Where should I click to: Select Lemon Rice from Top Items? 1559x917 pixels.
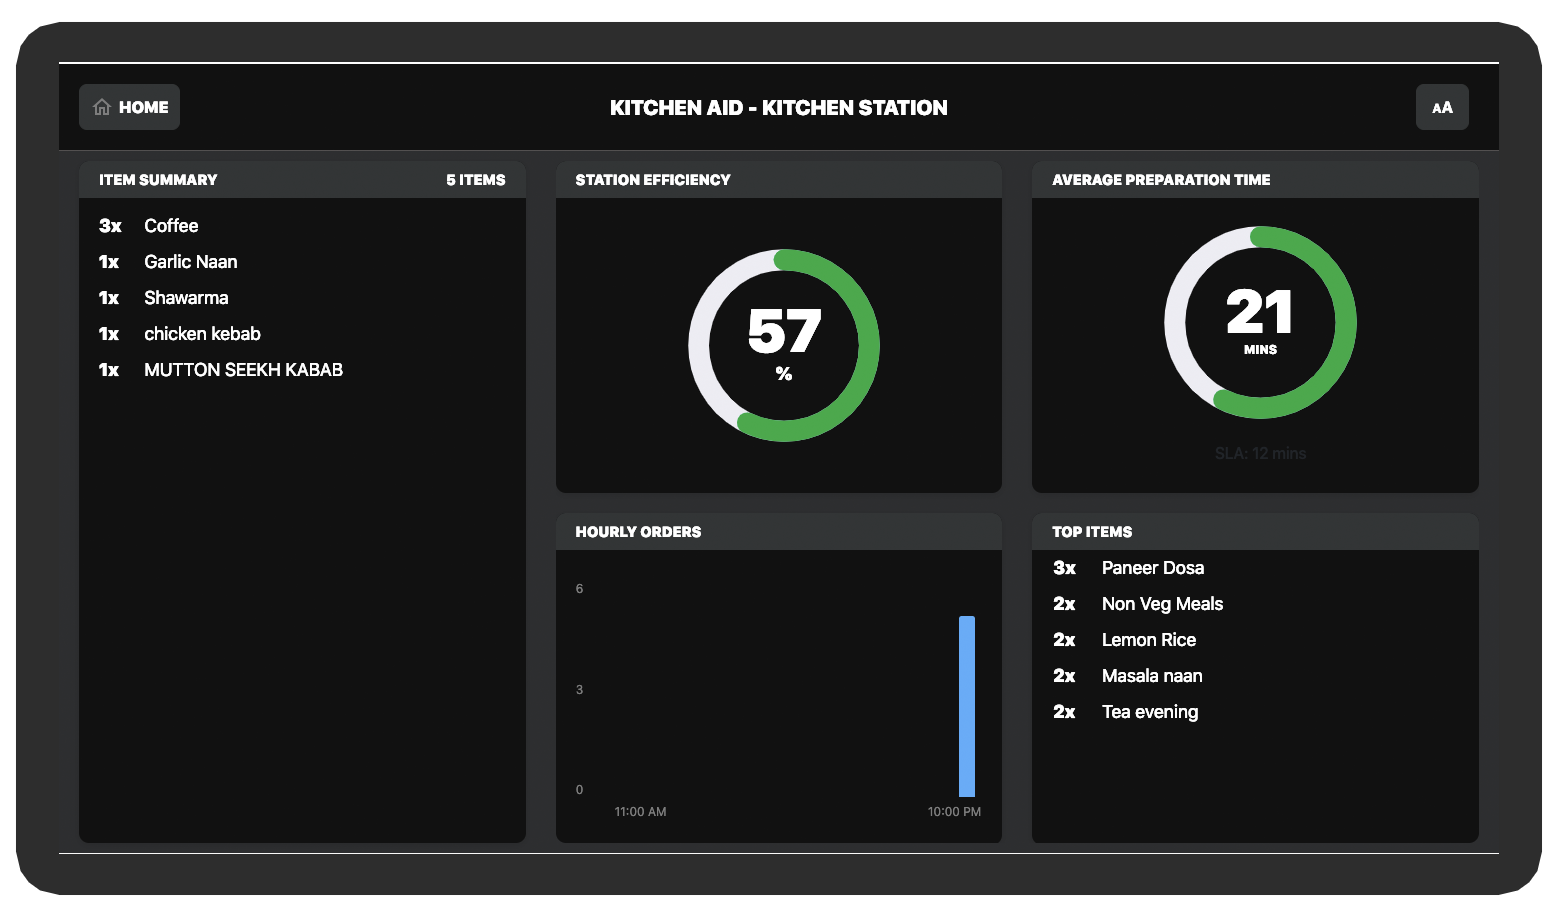[1148, 640]
